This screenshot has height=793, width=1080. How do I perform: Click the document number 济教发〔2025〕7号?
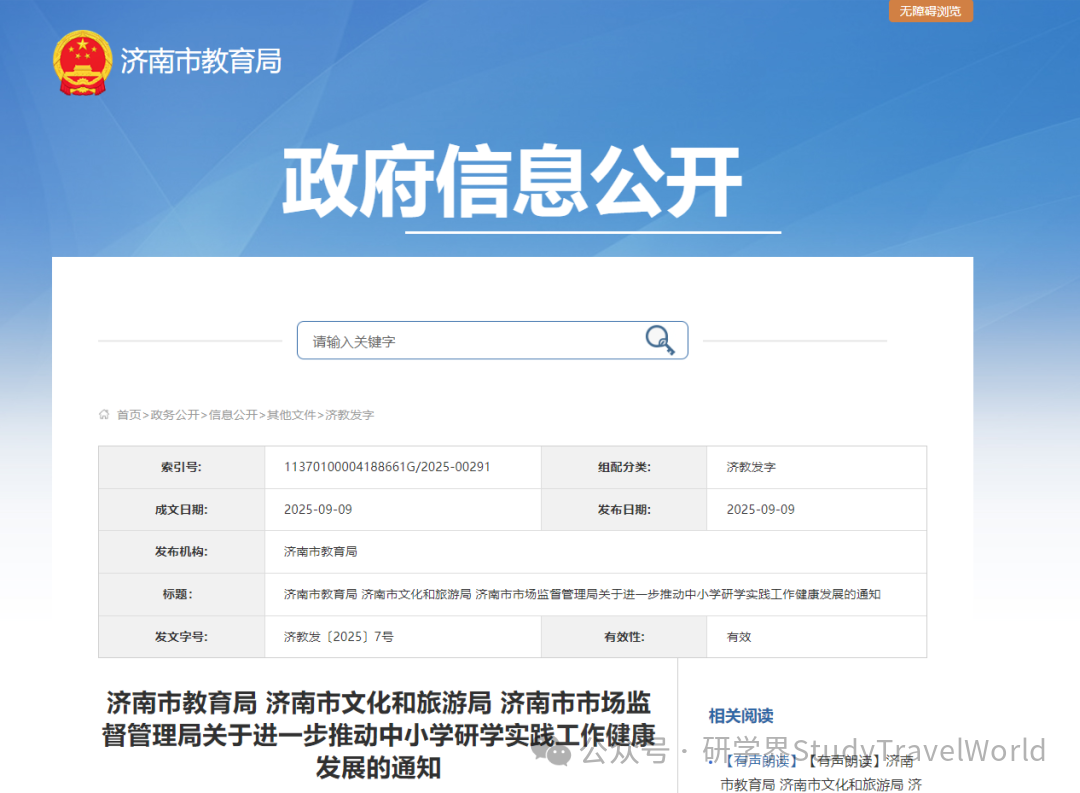pyautogui.click(x=339, y=637)
